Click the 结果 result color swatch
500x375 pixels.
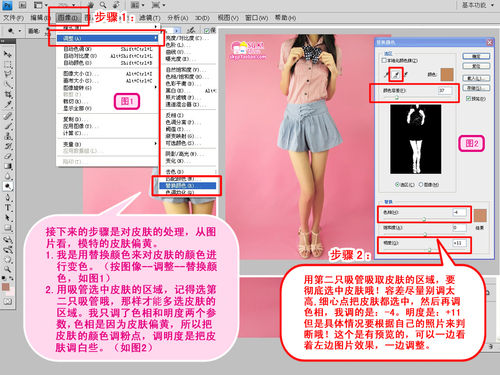480,216
